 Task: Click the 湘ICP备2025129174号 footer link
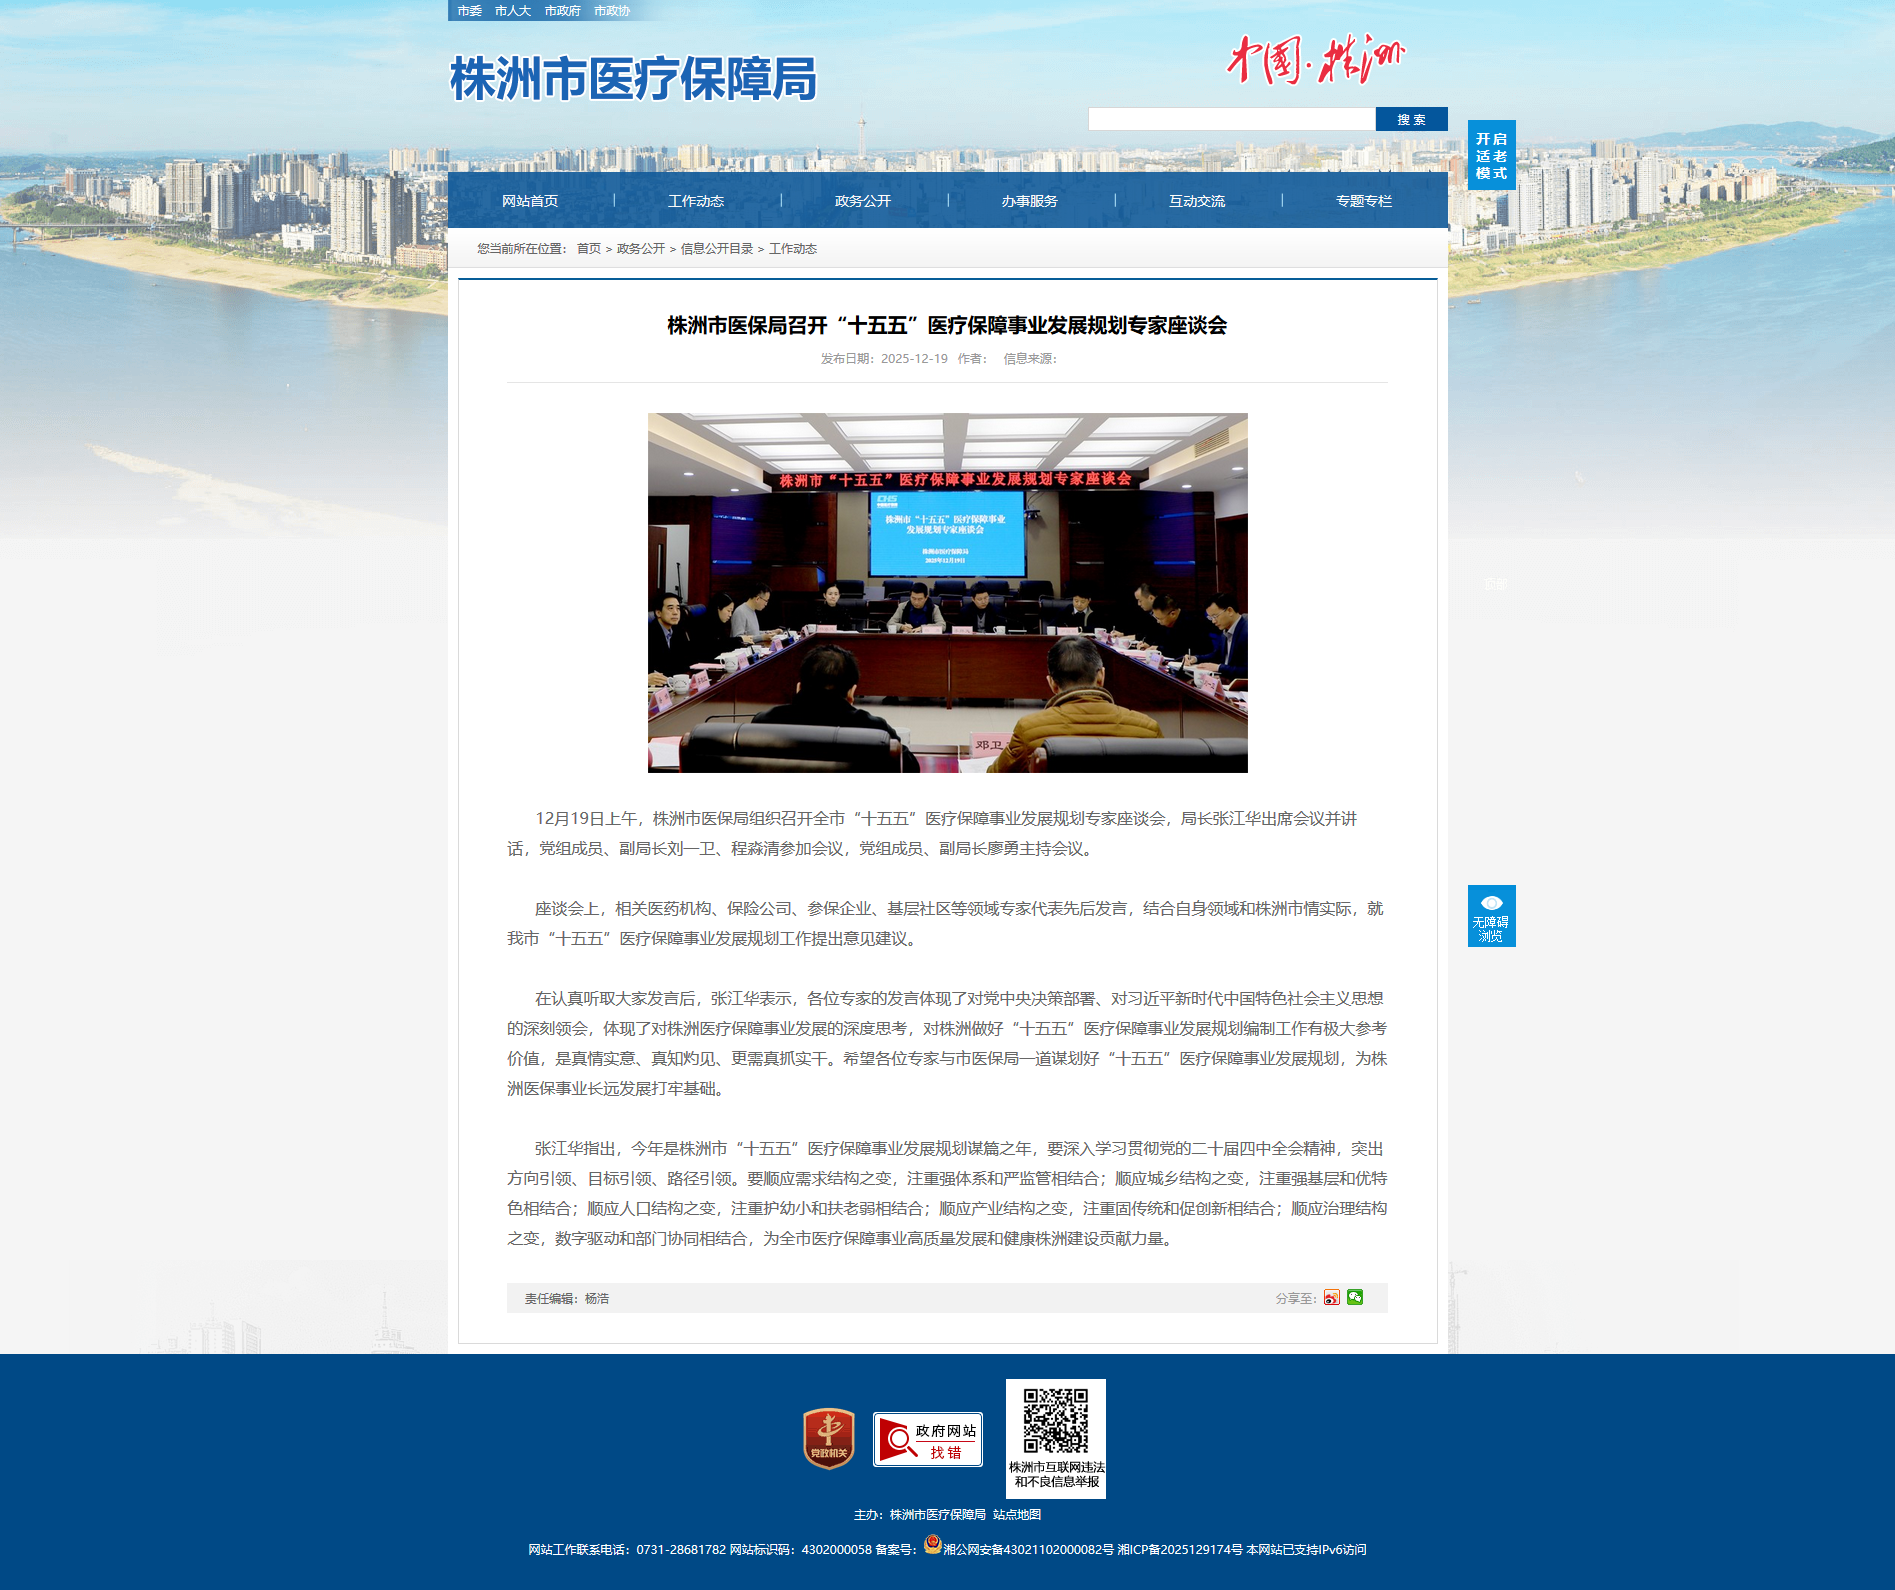[x=1180, y=1550]
